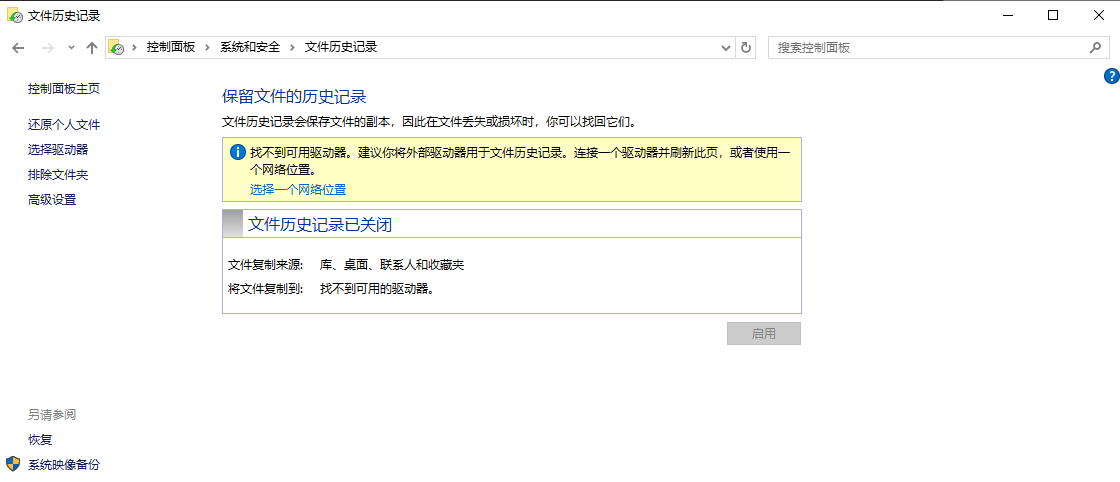Open 高级设置 in the sidebar
The height and width of the screenshot is (482, 1120).
coord(52,200)
